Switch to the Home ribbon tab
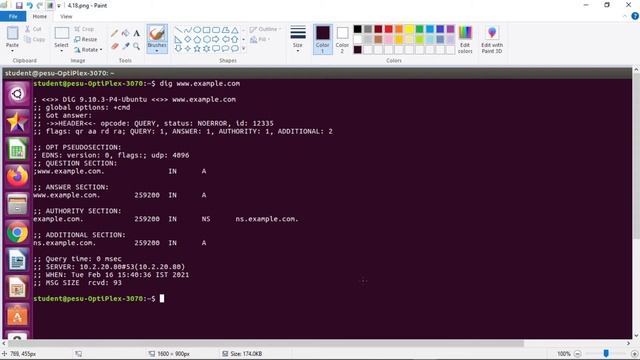The width and height of the screenshot is (640, 360). [x=40, y=16]
